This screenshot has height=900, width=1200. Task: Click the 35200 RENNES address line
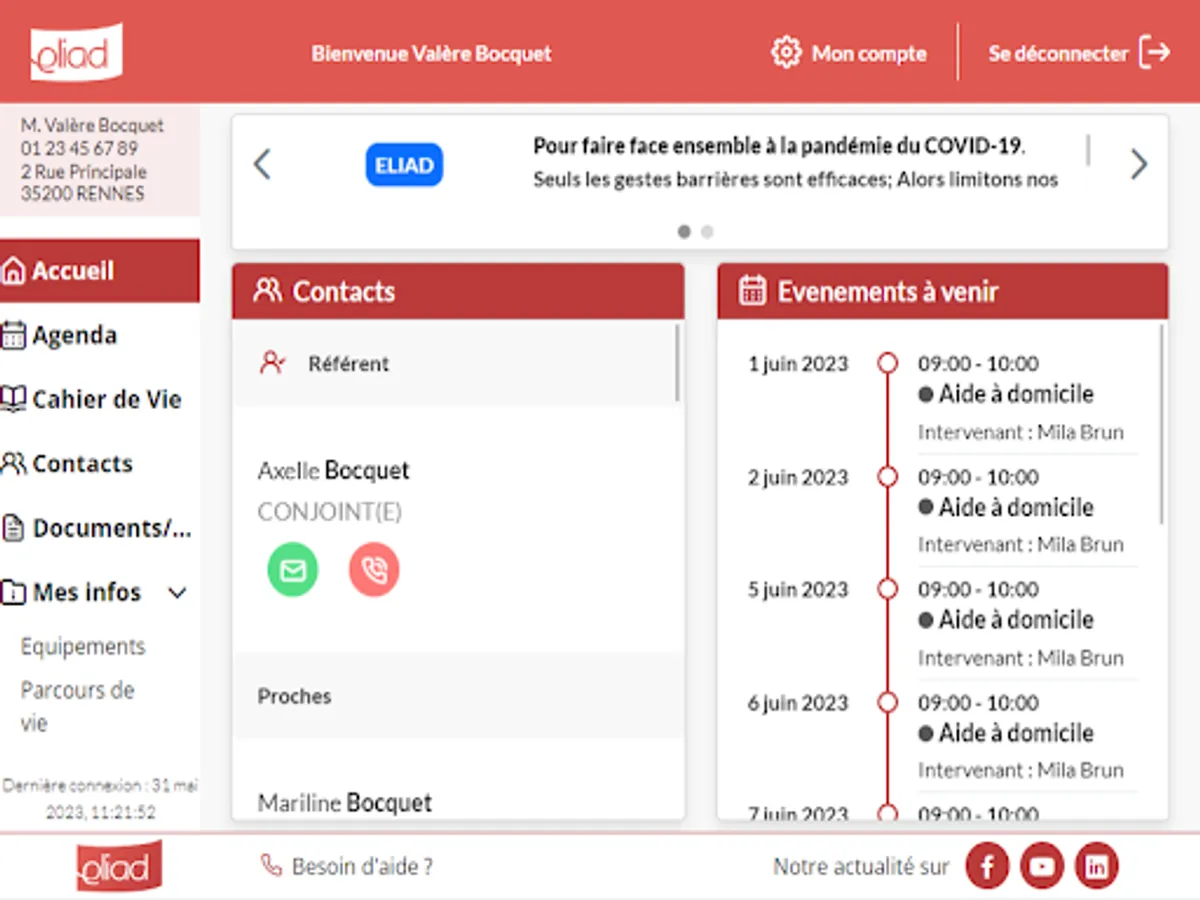[82, 194]
